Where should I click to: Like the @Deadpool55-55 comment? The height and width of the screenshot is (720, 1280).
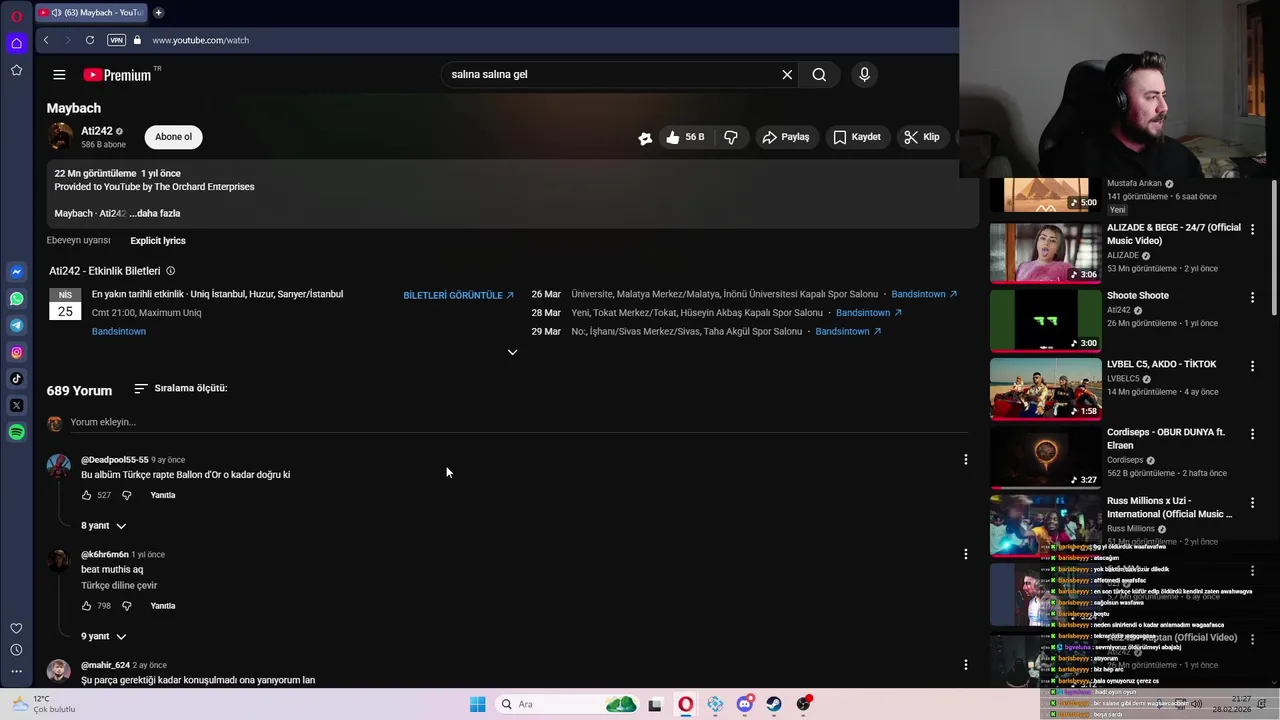[x=86, y=496]
